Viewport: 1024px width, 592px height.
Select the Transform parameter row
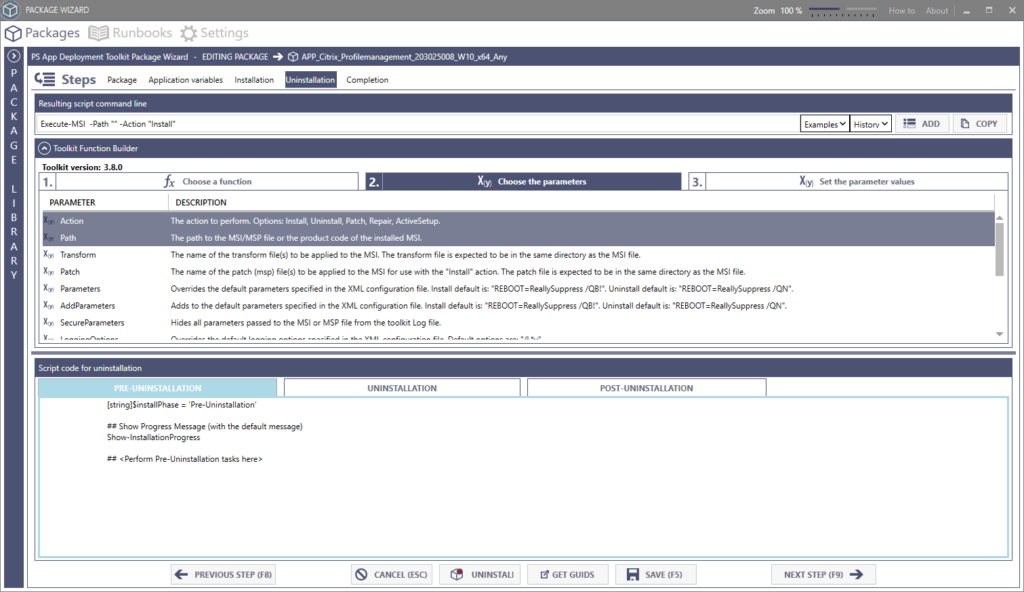(300, 254)
